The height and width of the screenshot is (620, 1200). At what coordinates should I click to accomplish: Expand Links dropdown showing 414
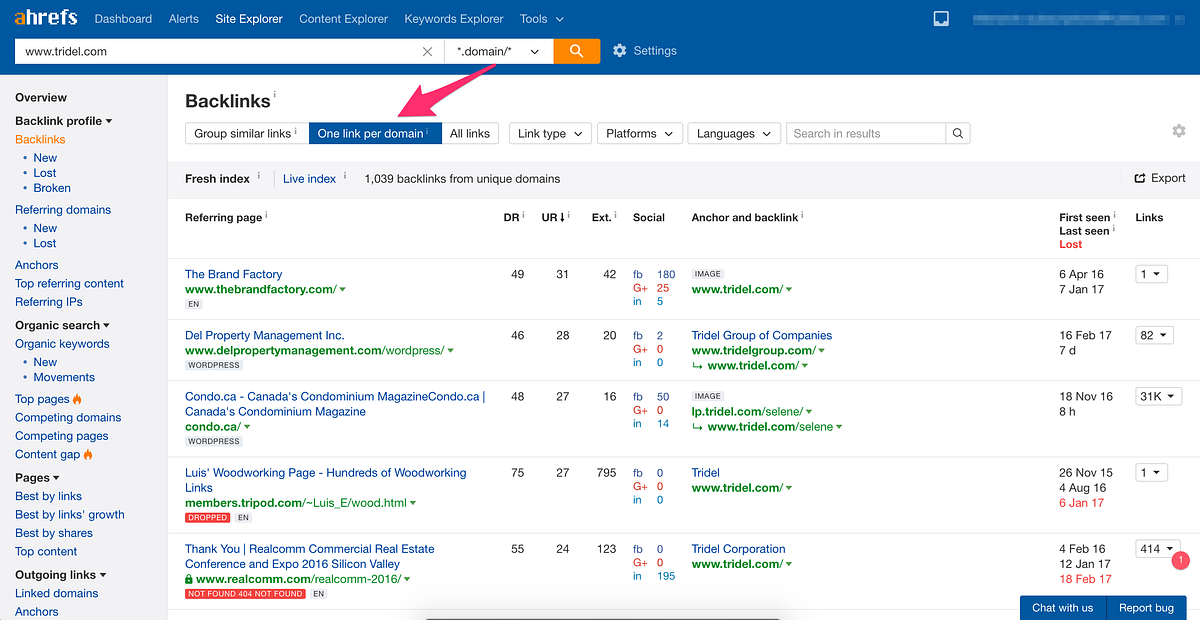[1157, 549]
